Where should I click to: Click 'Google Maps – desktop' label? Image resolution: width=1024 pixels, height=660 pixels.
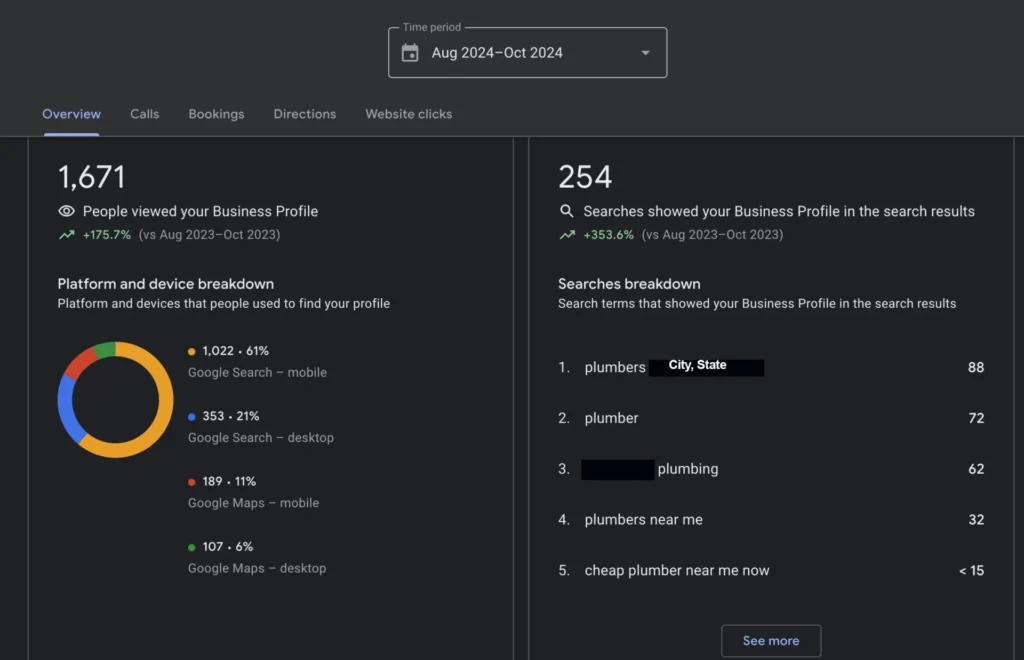pyautogui.click(x=257, y=568)
